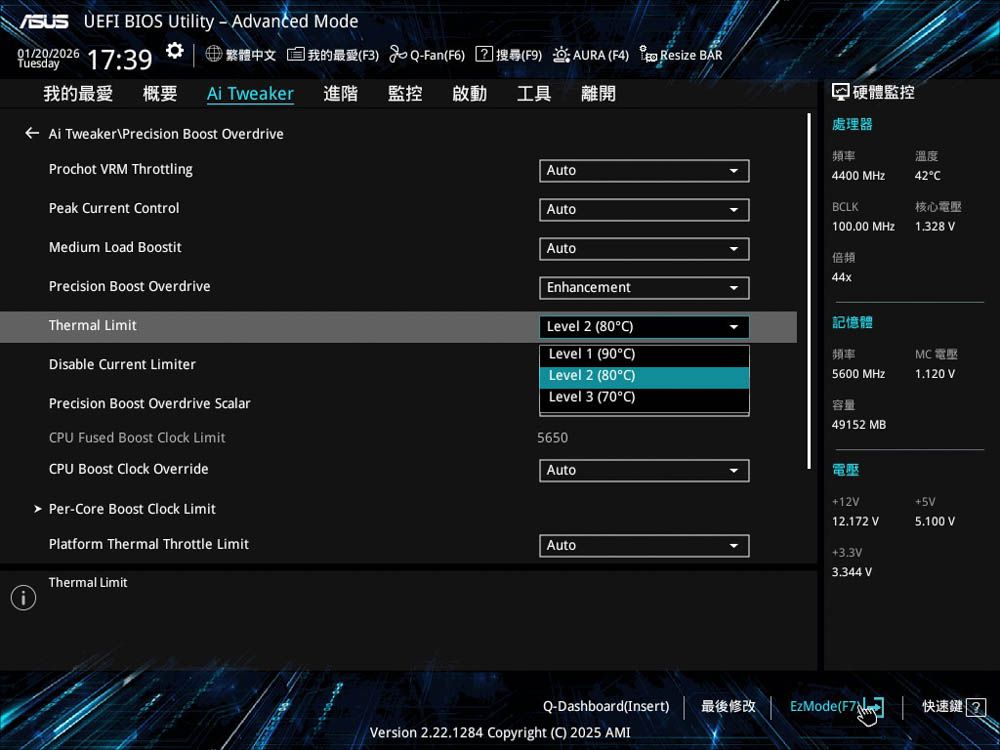
Task: Expand Per-Core Boost Clock Limit submenu
Action: 132,509
